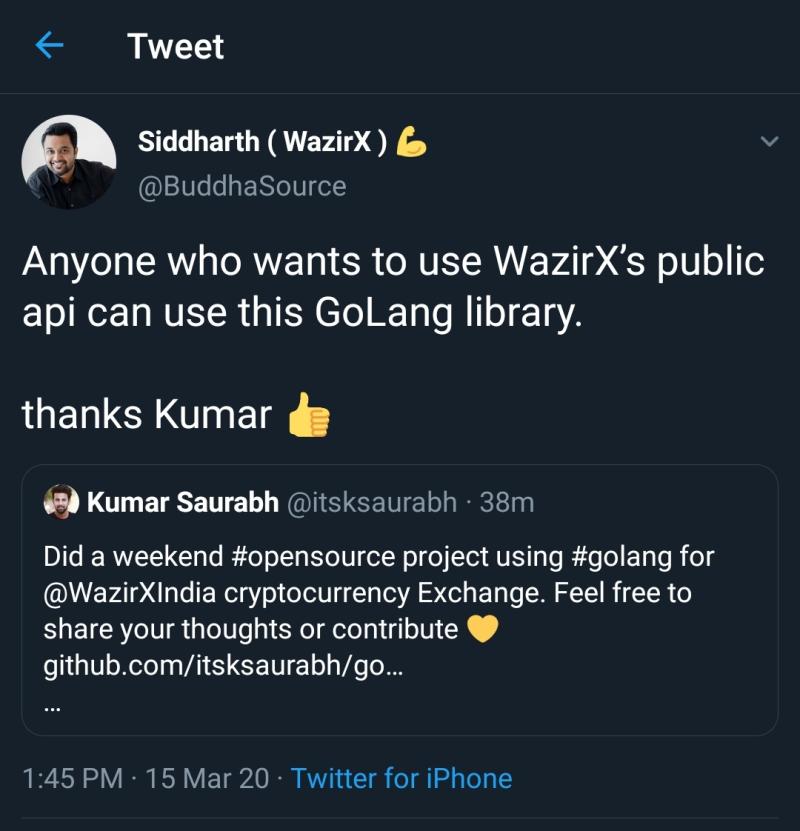Tap the @itsksaurabh handle
This screenshot has height=831, width=800.
(x=372, y=502)
